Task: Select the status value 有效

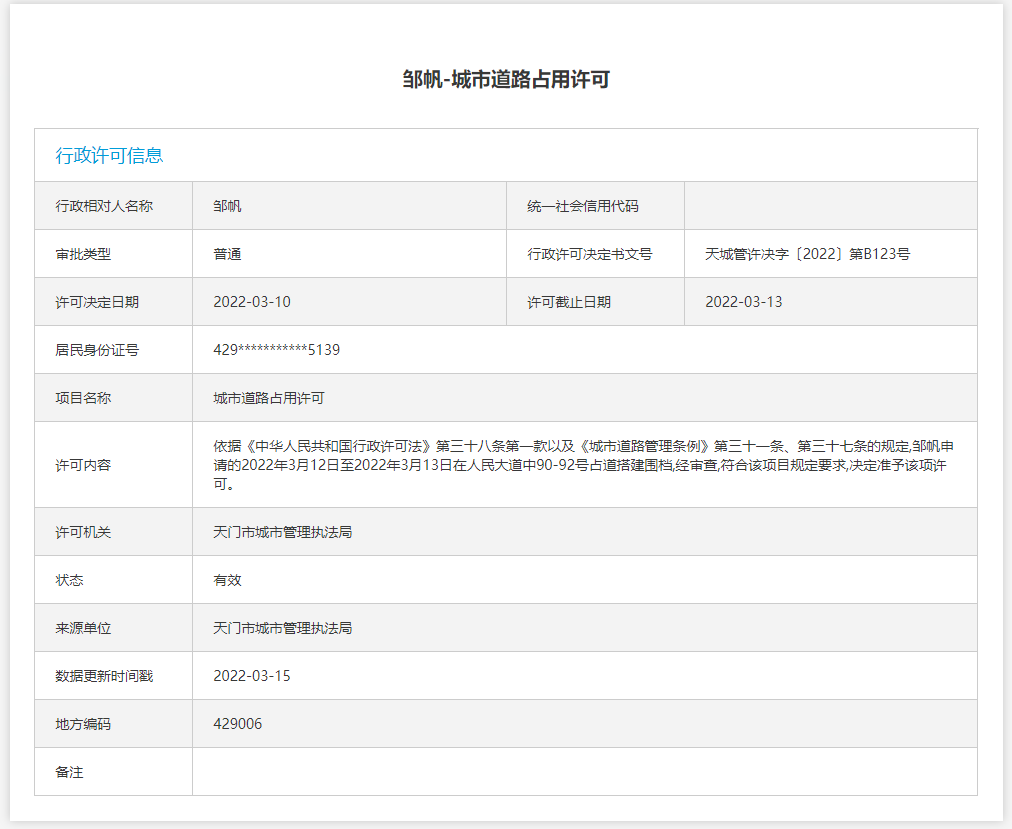Action: click(x=227, y=580)
